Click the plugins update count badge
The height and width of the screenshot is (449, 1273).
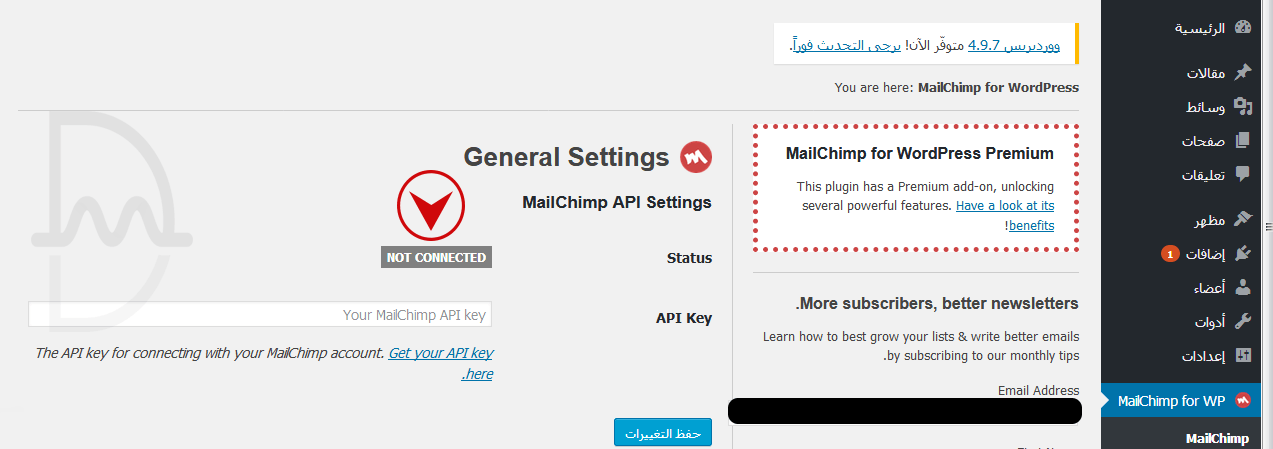[x=1170, y=255]
